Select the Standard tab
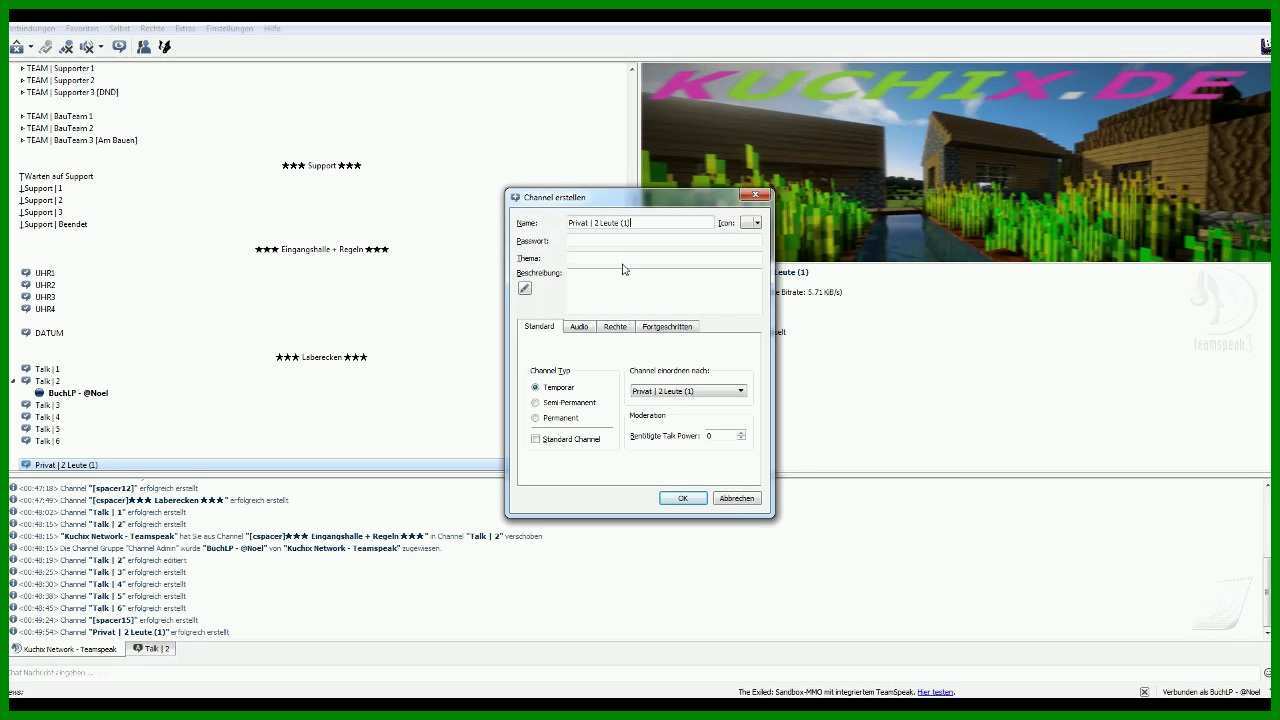The image size is (1280, 720). point(539,327)
